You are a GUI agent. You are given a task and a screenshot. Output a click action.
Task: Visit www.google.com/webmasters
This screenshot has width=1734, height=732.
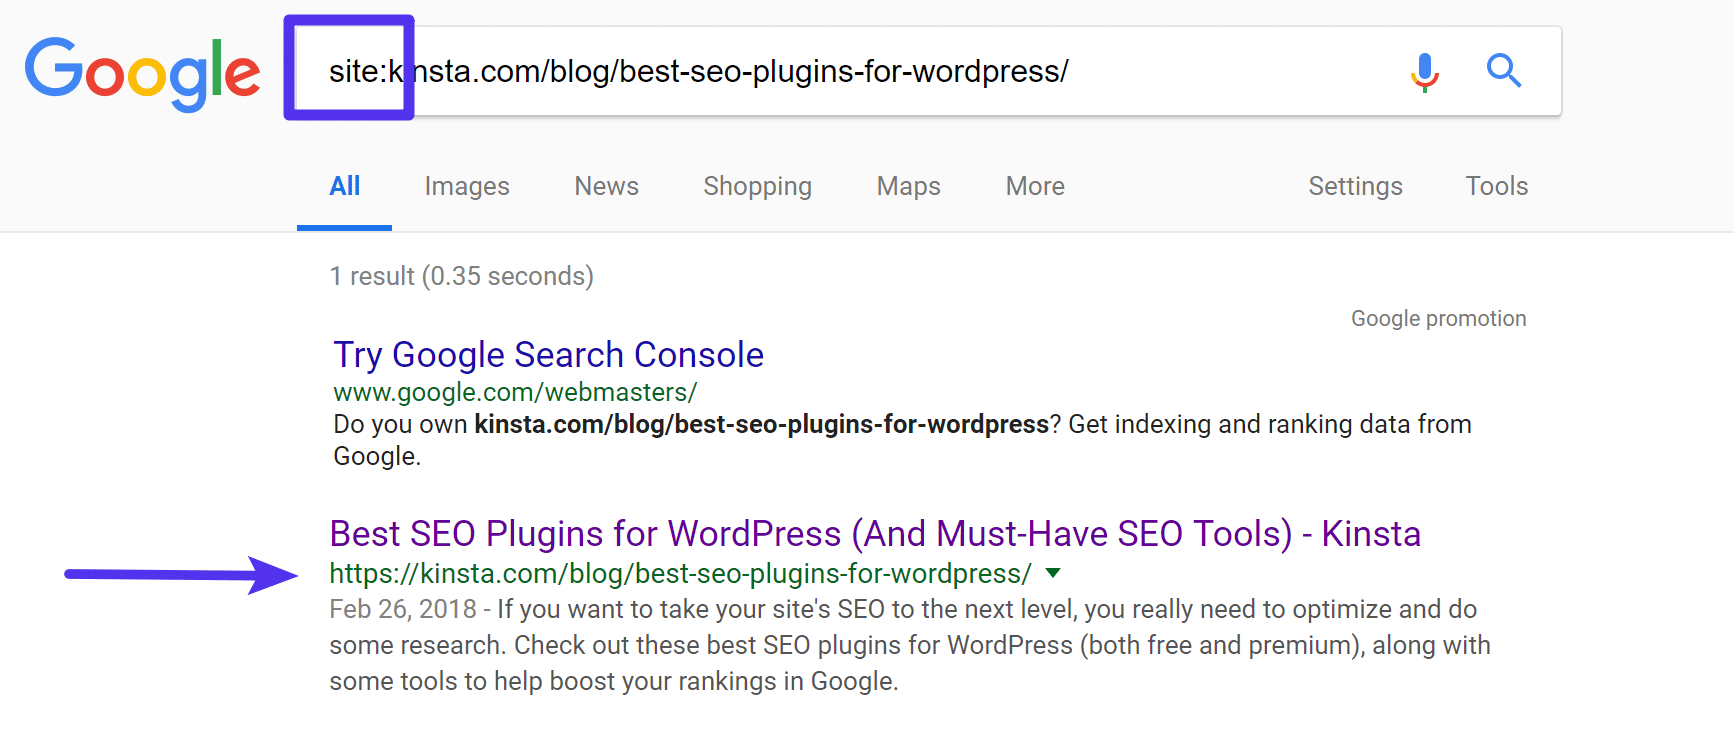click(x=514, y=392)
